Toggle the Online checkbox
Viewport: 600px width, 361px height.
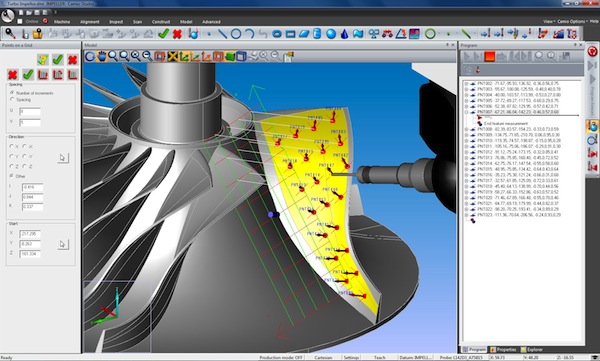pyautogui.click(x=20, y=21)
